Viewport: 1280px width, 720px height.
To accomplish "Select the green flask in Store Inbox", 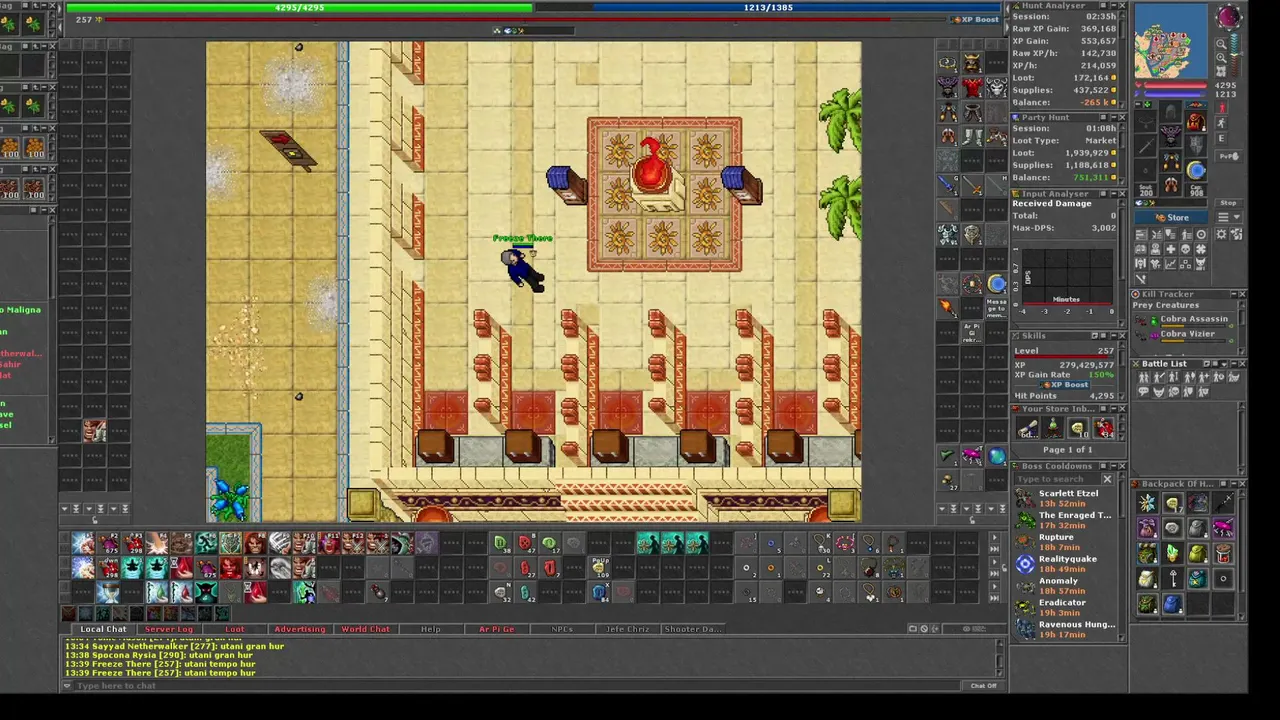I will tap(1053, 428).
